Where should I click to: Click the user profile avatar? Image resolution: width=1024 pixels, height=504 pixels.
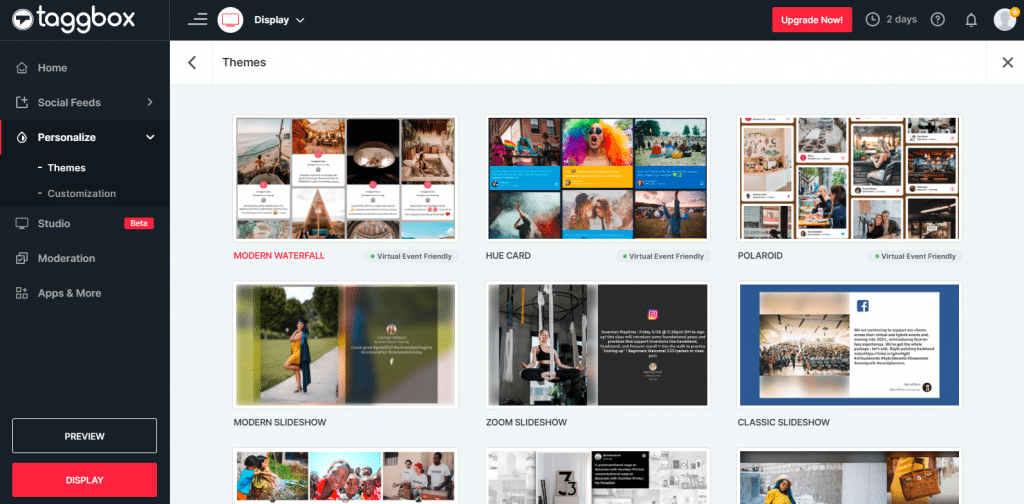[1004, 19]
